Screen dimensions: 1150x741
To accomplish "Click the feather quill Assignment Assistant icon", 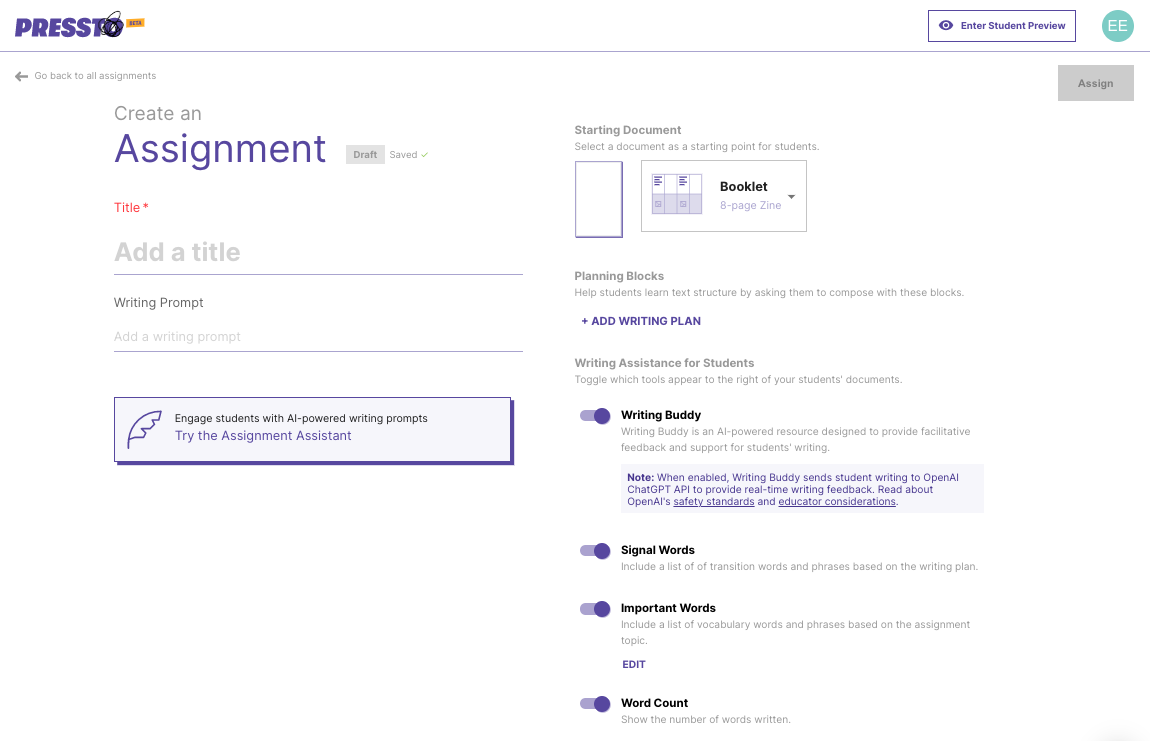I will (145, 429).
